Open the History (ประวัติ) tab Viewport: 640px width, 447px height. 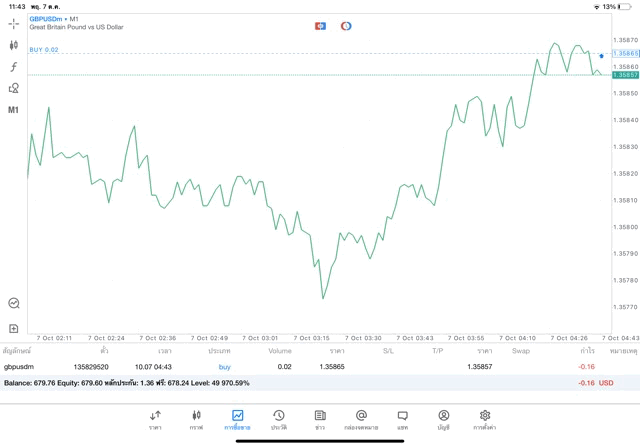point(279,418)
